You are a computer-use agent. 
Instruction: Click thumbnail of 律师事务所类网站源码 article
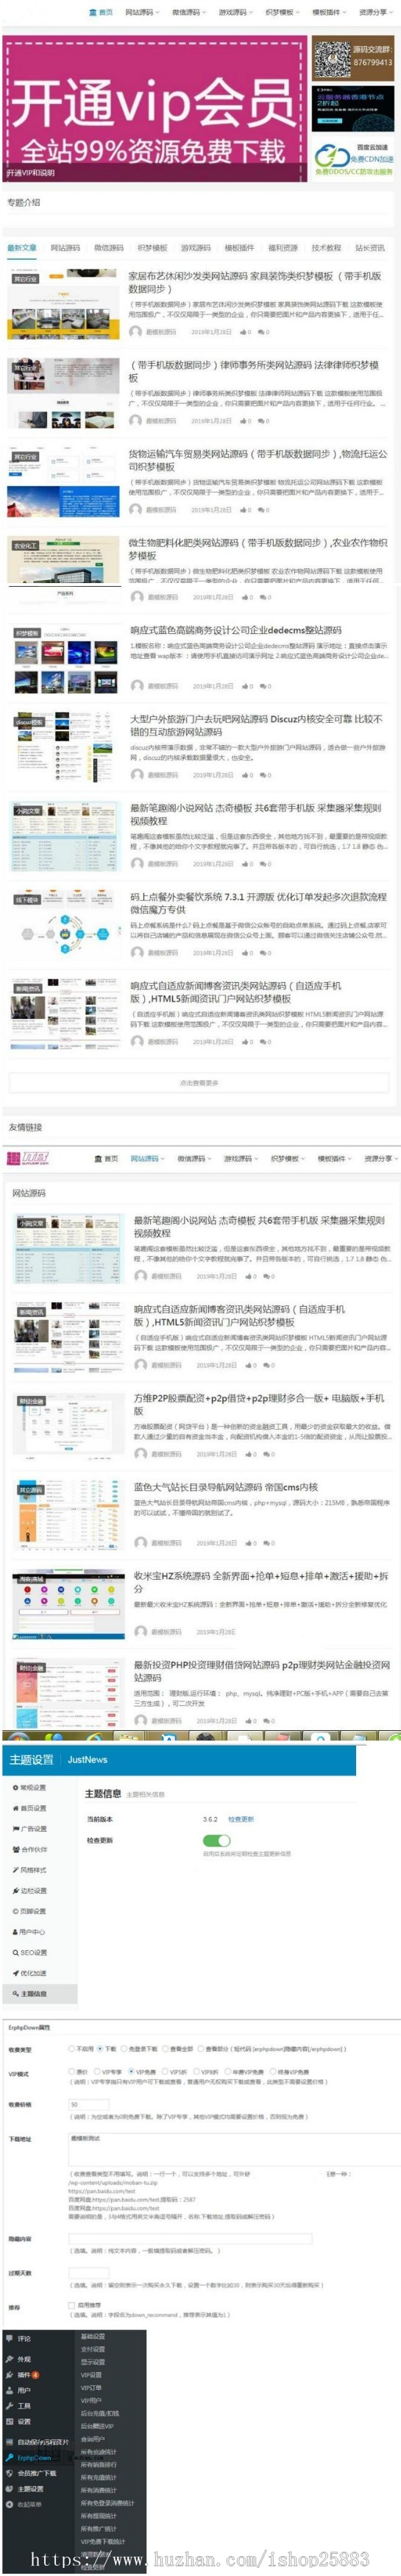pos(63,393)
